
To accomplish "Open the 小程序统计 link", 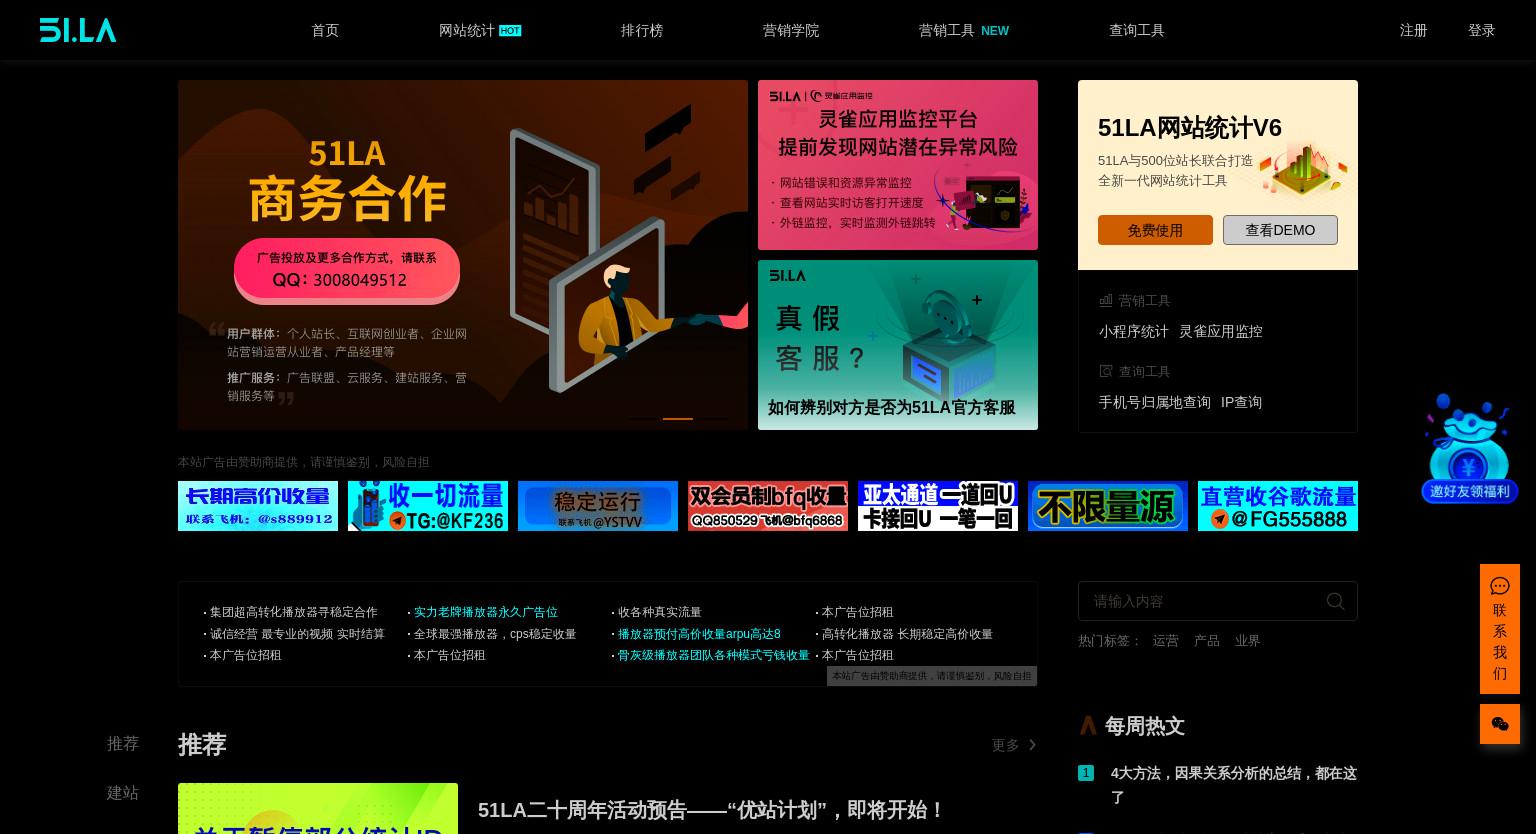I will (1134, 331).
